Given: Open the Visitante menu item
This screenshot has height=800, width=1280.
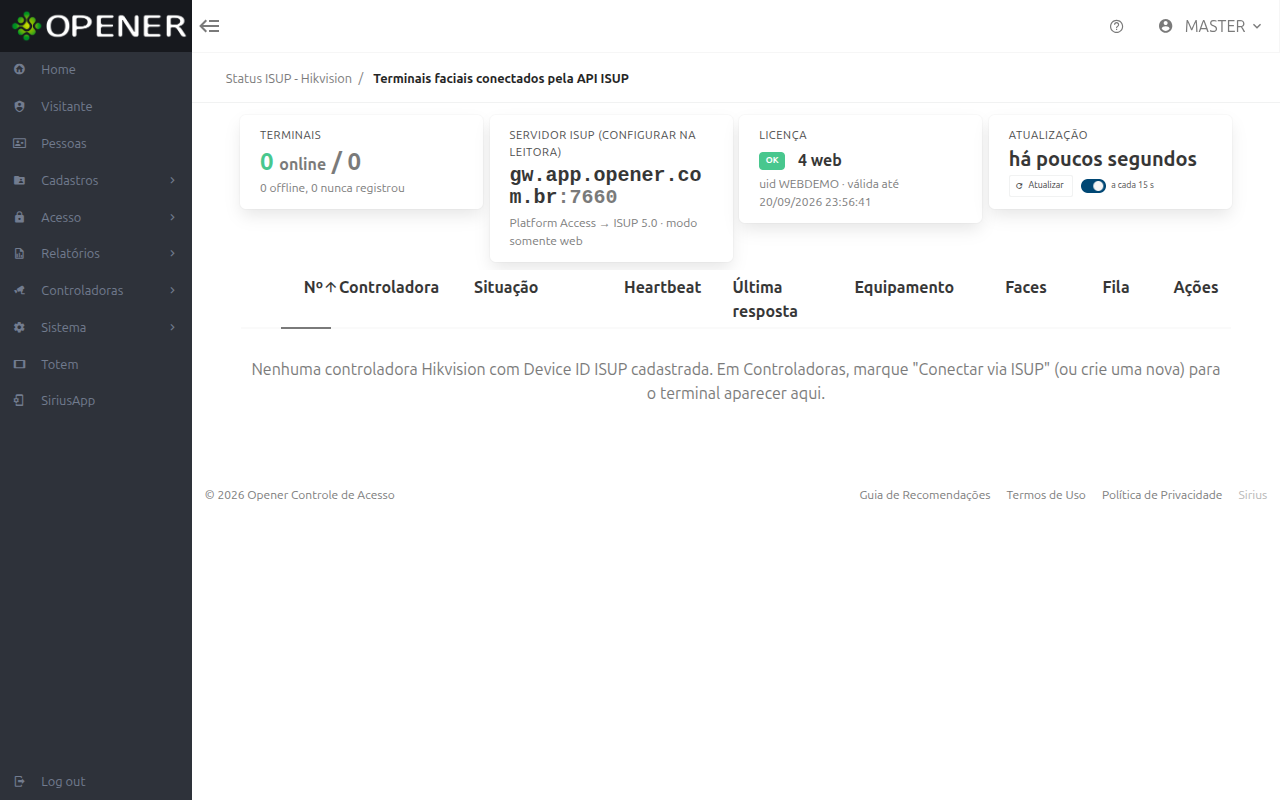Looking at the screenshot, I should point(96,107).
